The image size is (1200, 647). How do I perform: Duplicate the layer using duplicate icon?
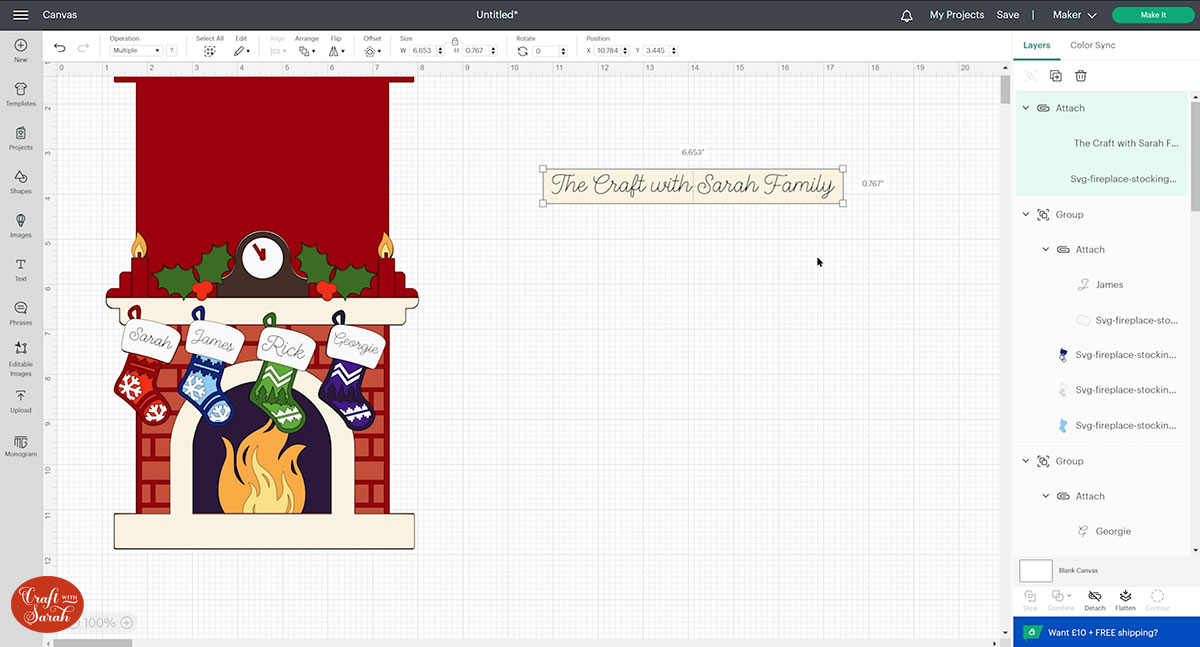point(1055,76)
